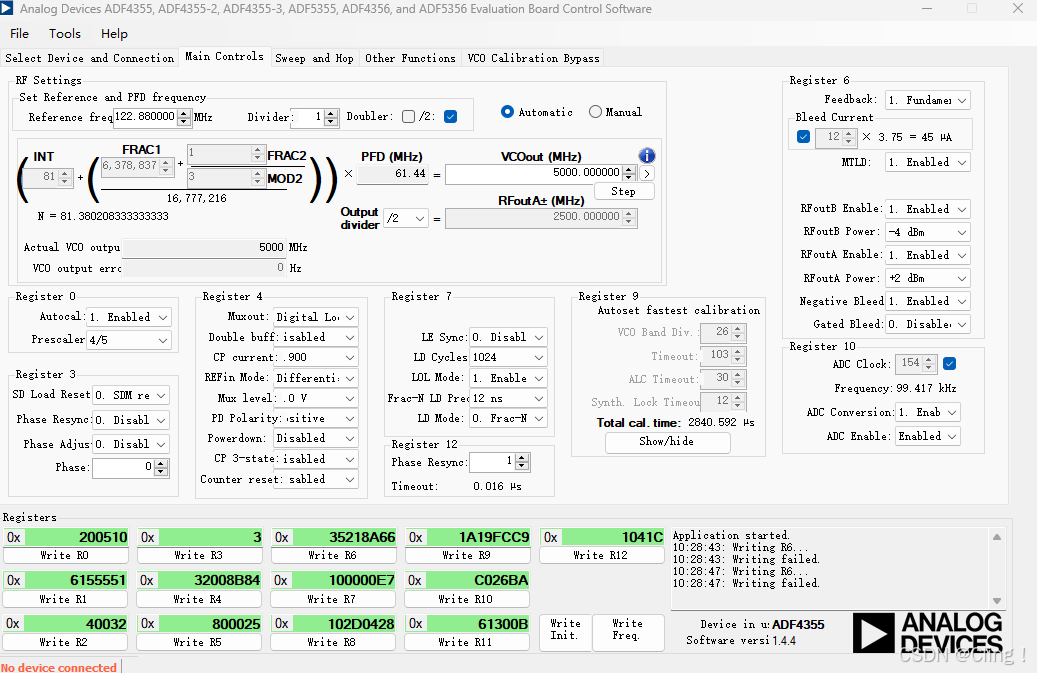Viewport: 1037px width, 673px height.
Task: Open the File menu
Action: click(x=19, y=34)
